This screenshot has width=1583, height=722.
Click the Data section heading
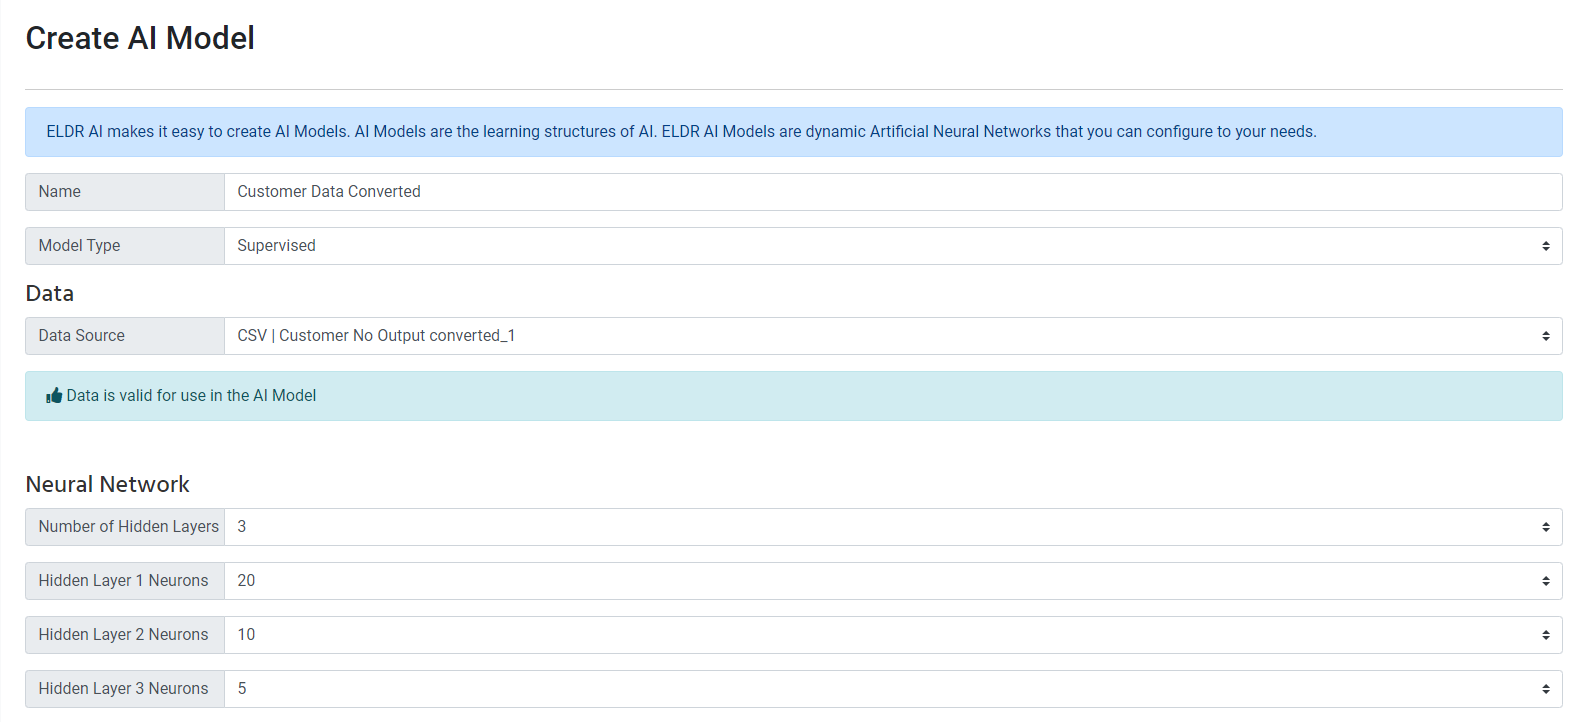click(50, 293)
